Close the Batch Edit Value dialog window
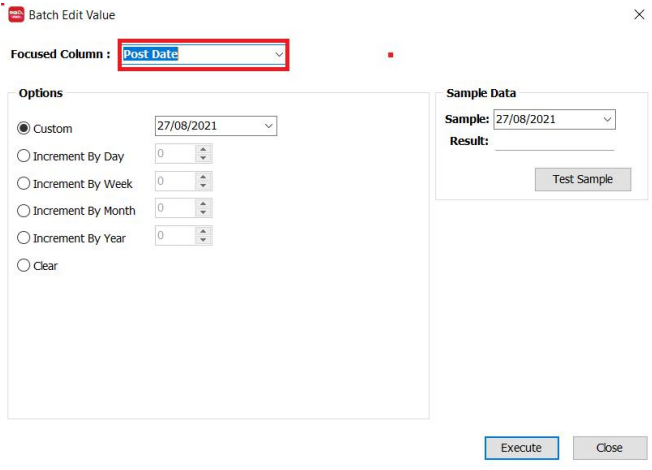This screenshot has width=652, height=470. point(639,15)
